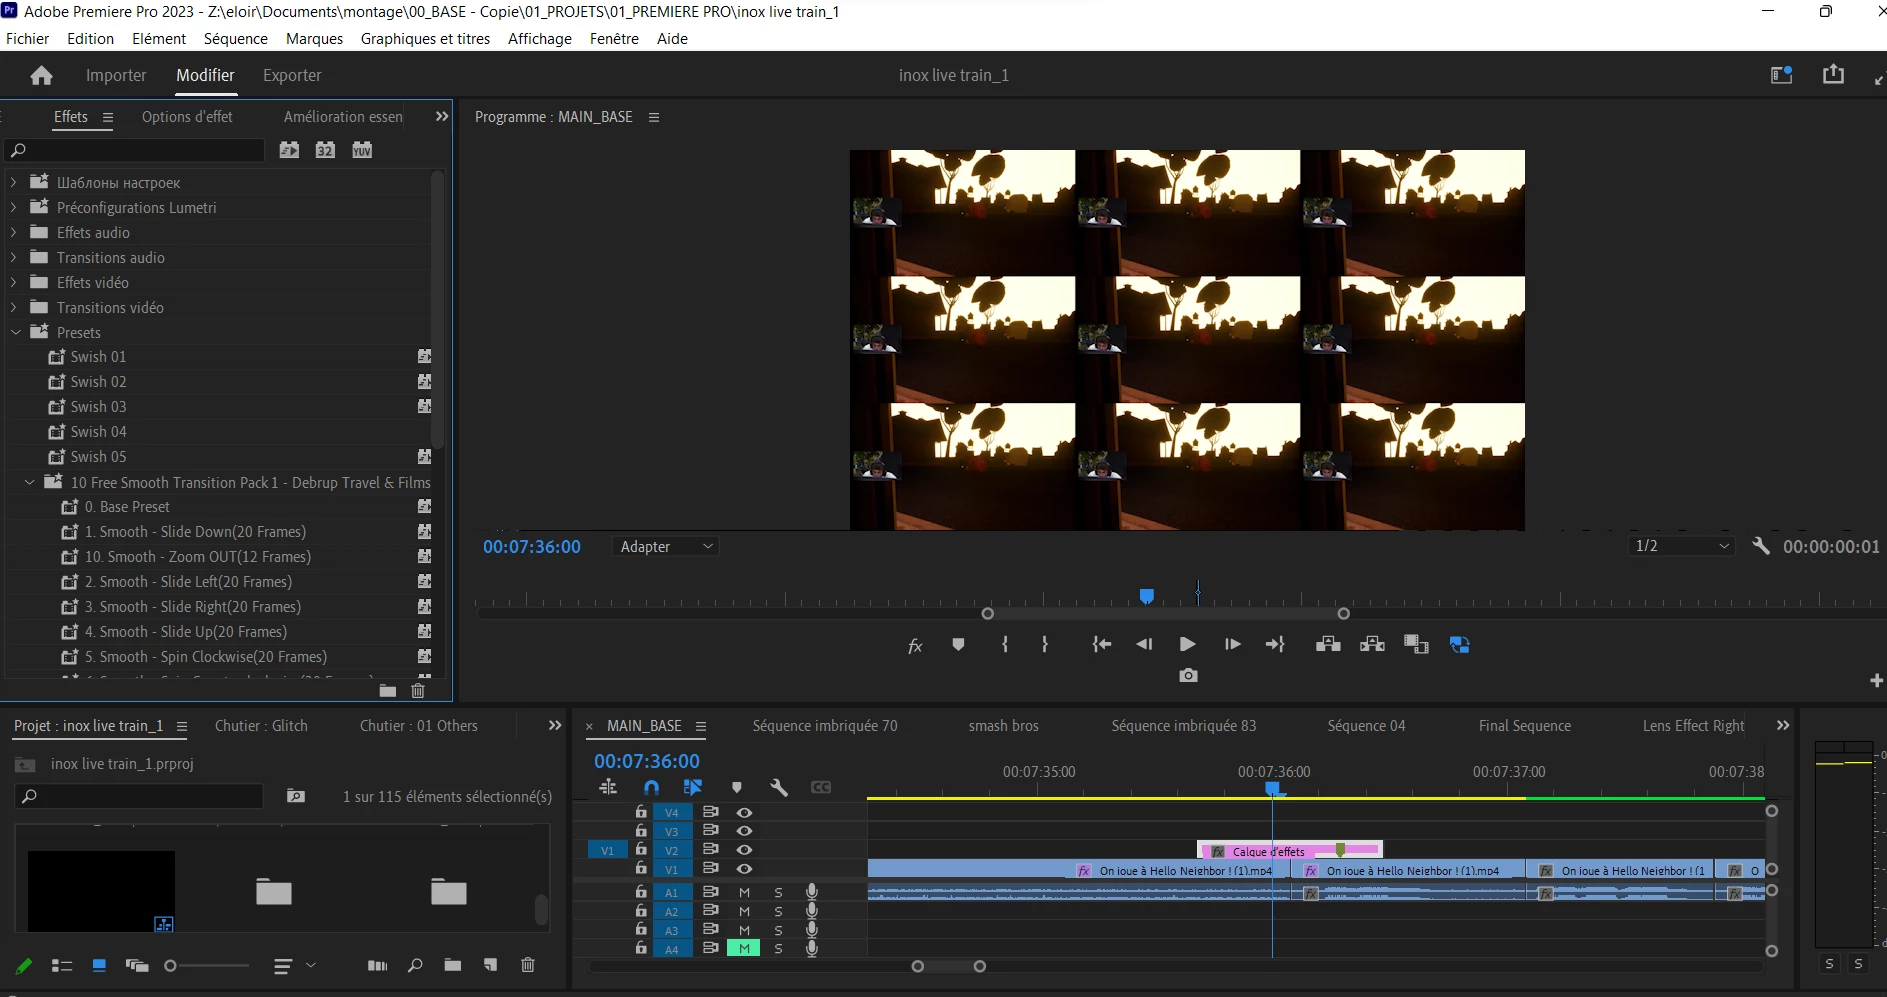1887x997 pixels.
Task: Mute audio track A1
Action: (744, 892)
